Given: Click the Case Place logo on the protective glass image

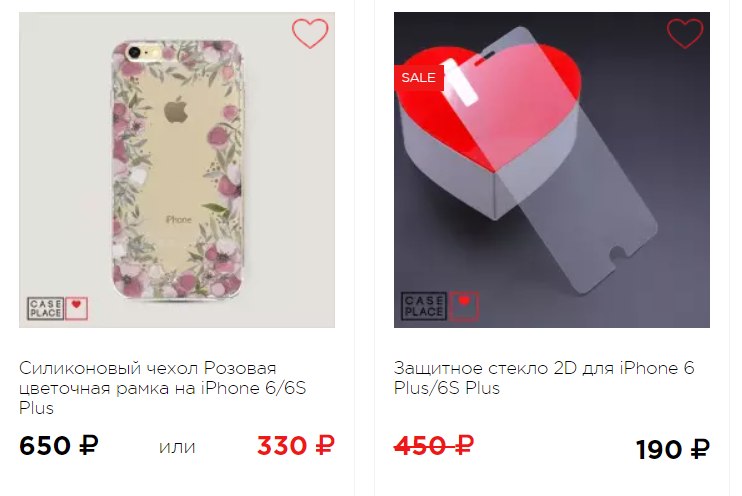Looking at the screenshot, I should pos(424,306).
